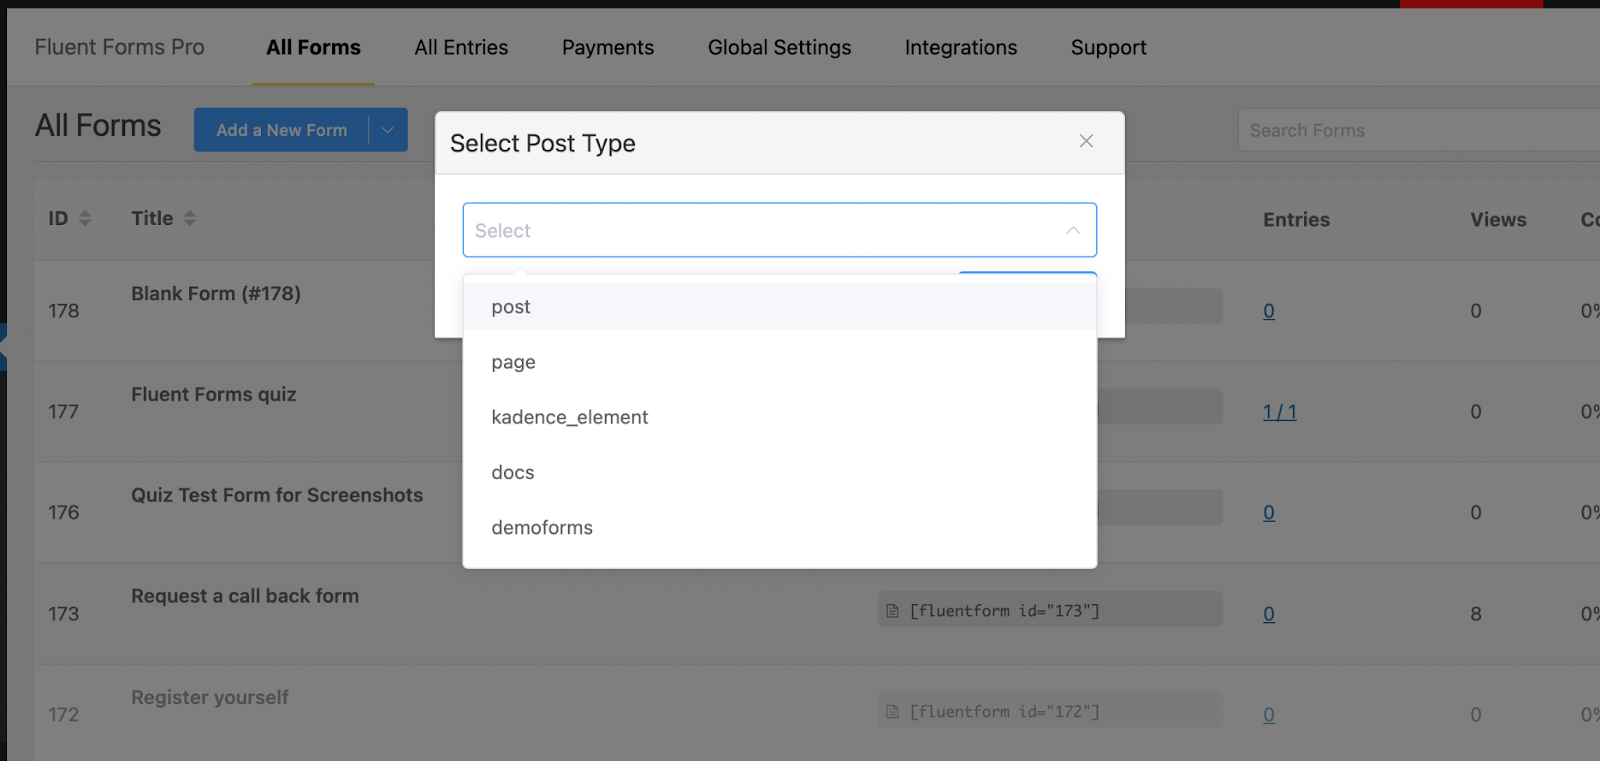Copy shortcode icon for form 173

pyautogui.click(x=893, y=611)
